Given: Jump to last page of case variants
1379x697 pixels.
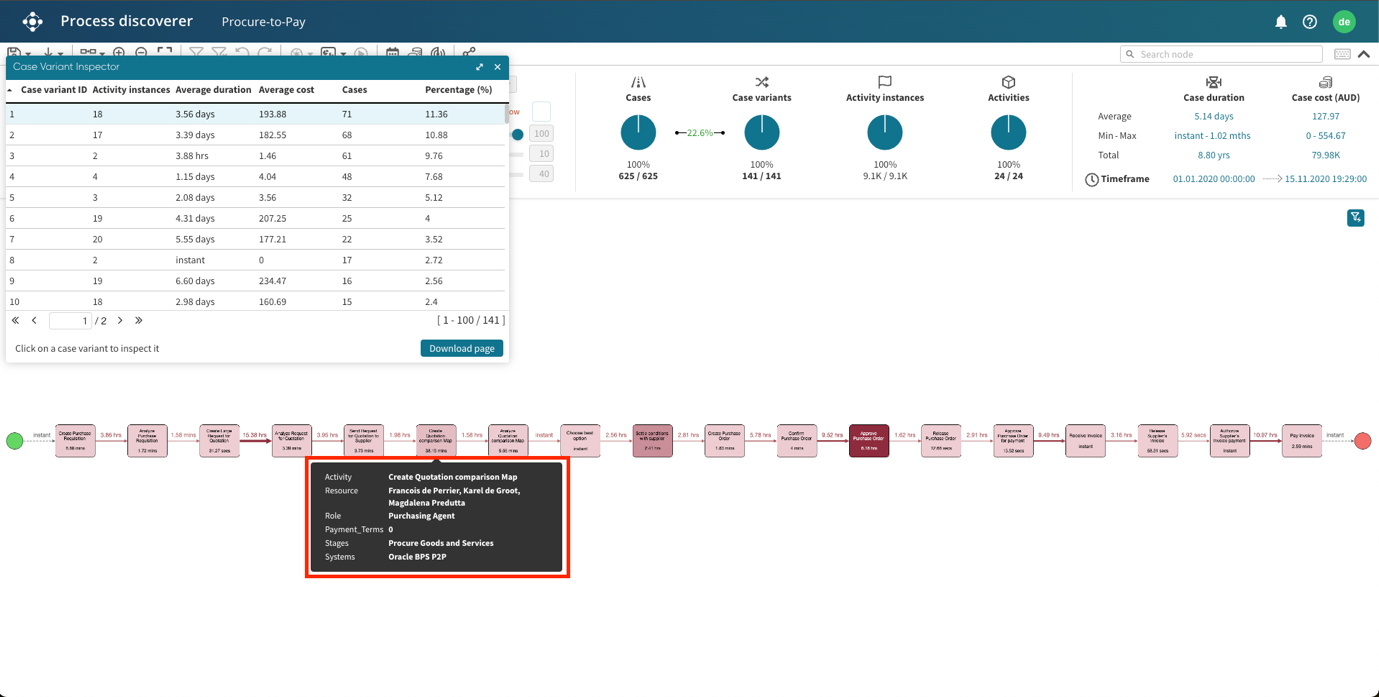Looking at the screenshot, I should pyautogui.click(x=139, y=321).
